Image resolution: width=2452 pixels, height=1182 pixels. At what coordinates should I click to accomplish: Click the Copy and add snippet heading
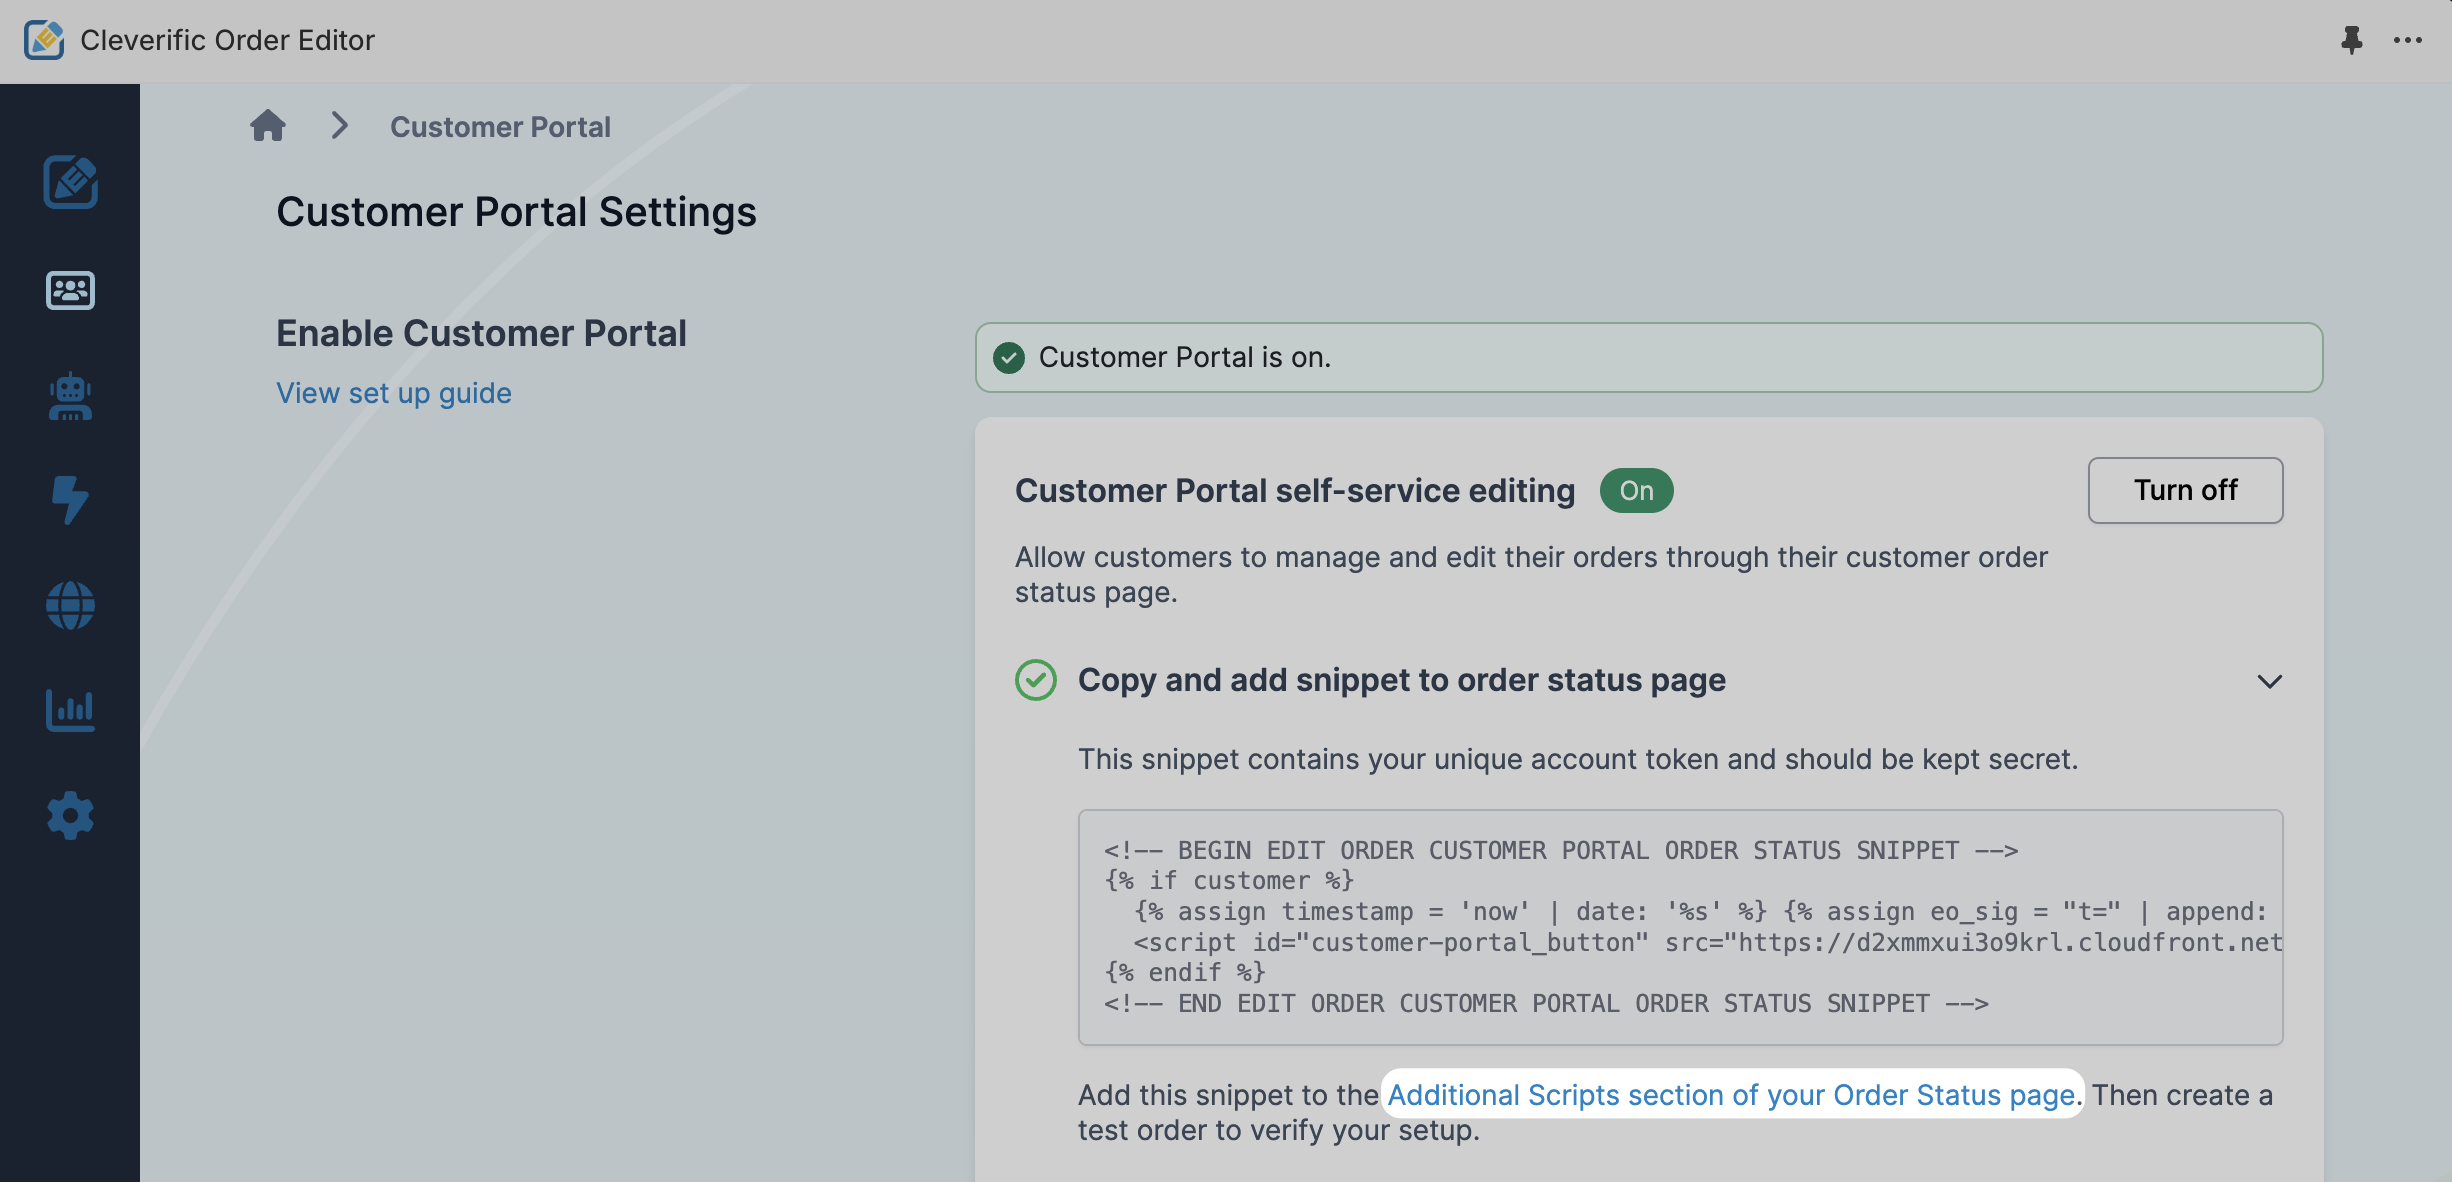point(1401,680)
